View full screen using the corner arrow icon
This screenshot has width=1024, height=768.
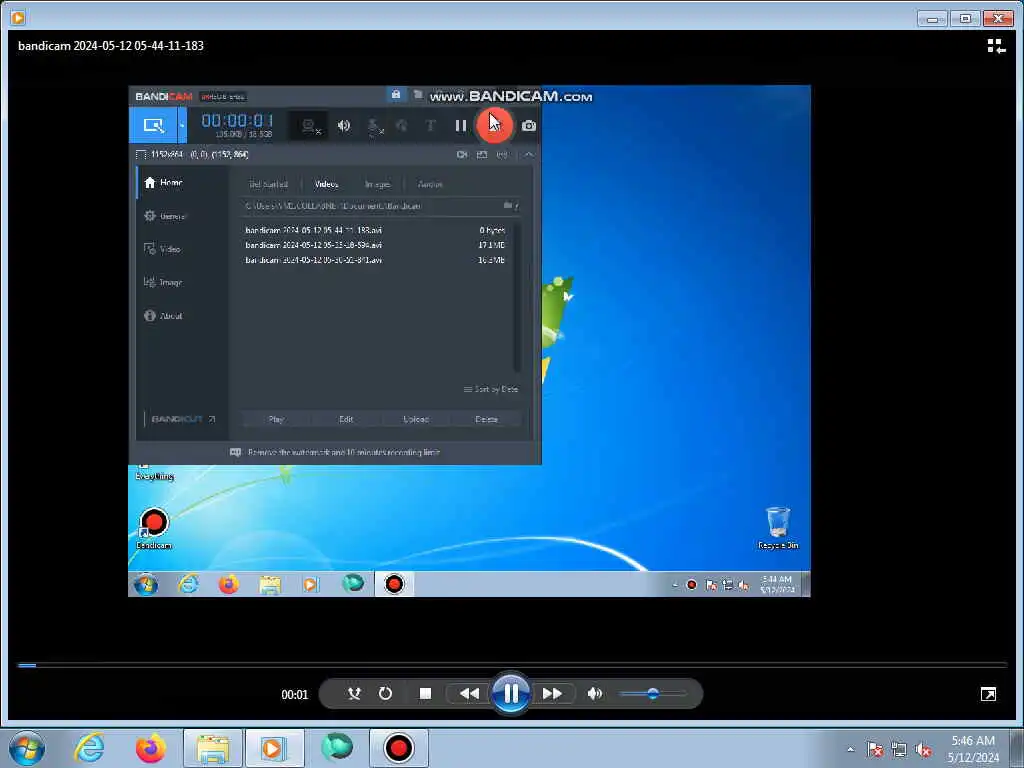(988, 694)
